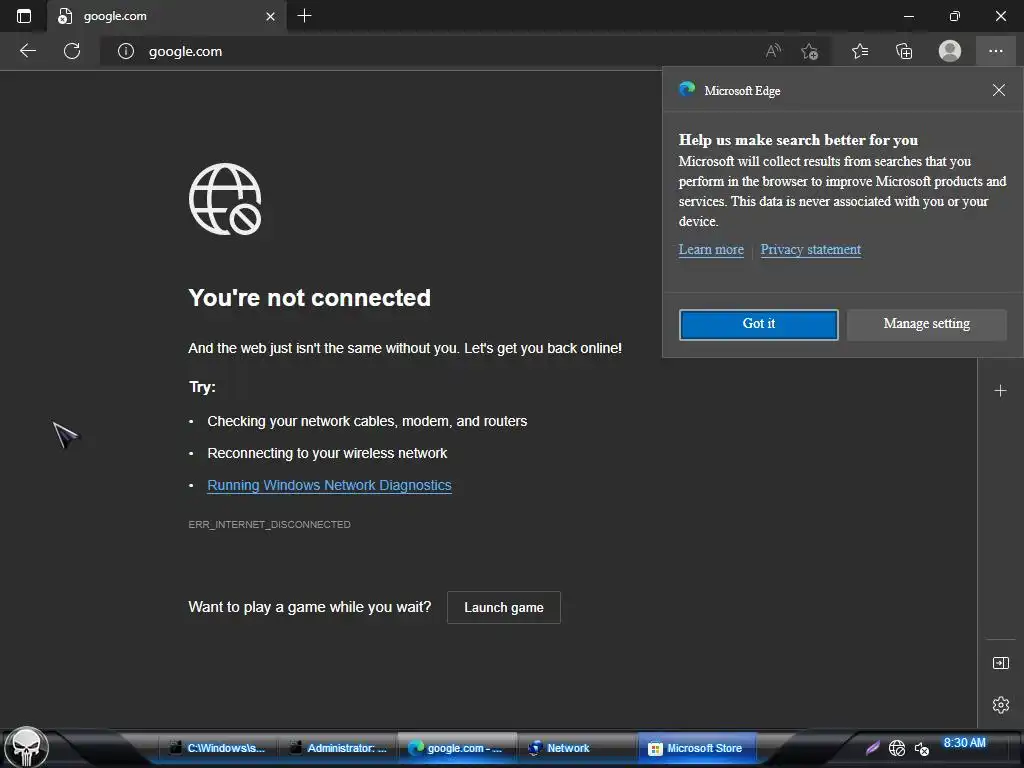
Task: Open the Network taskbar window
Action: 577,748
